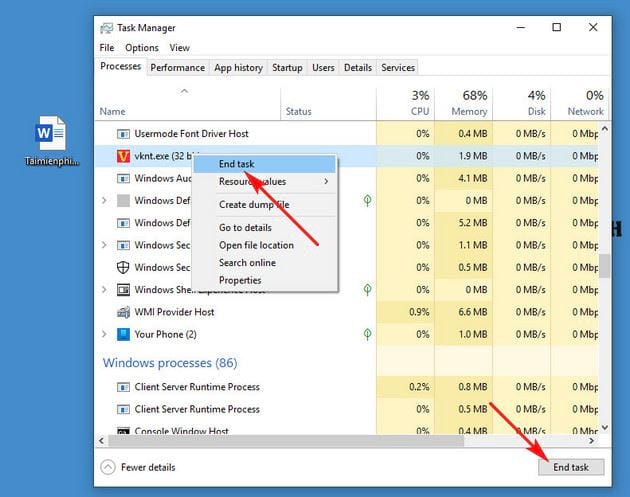Click the Windows Shell Experience Host icon
This screenshot has width=630, height=497.
click(123, 290)
